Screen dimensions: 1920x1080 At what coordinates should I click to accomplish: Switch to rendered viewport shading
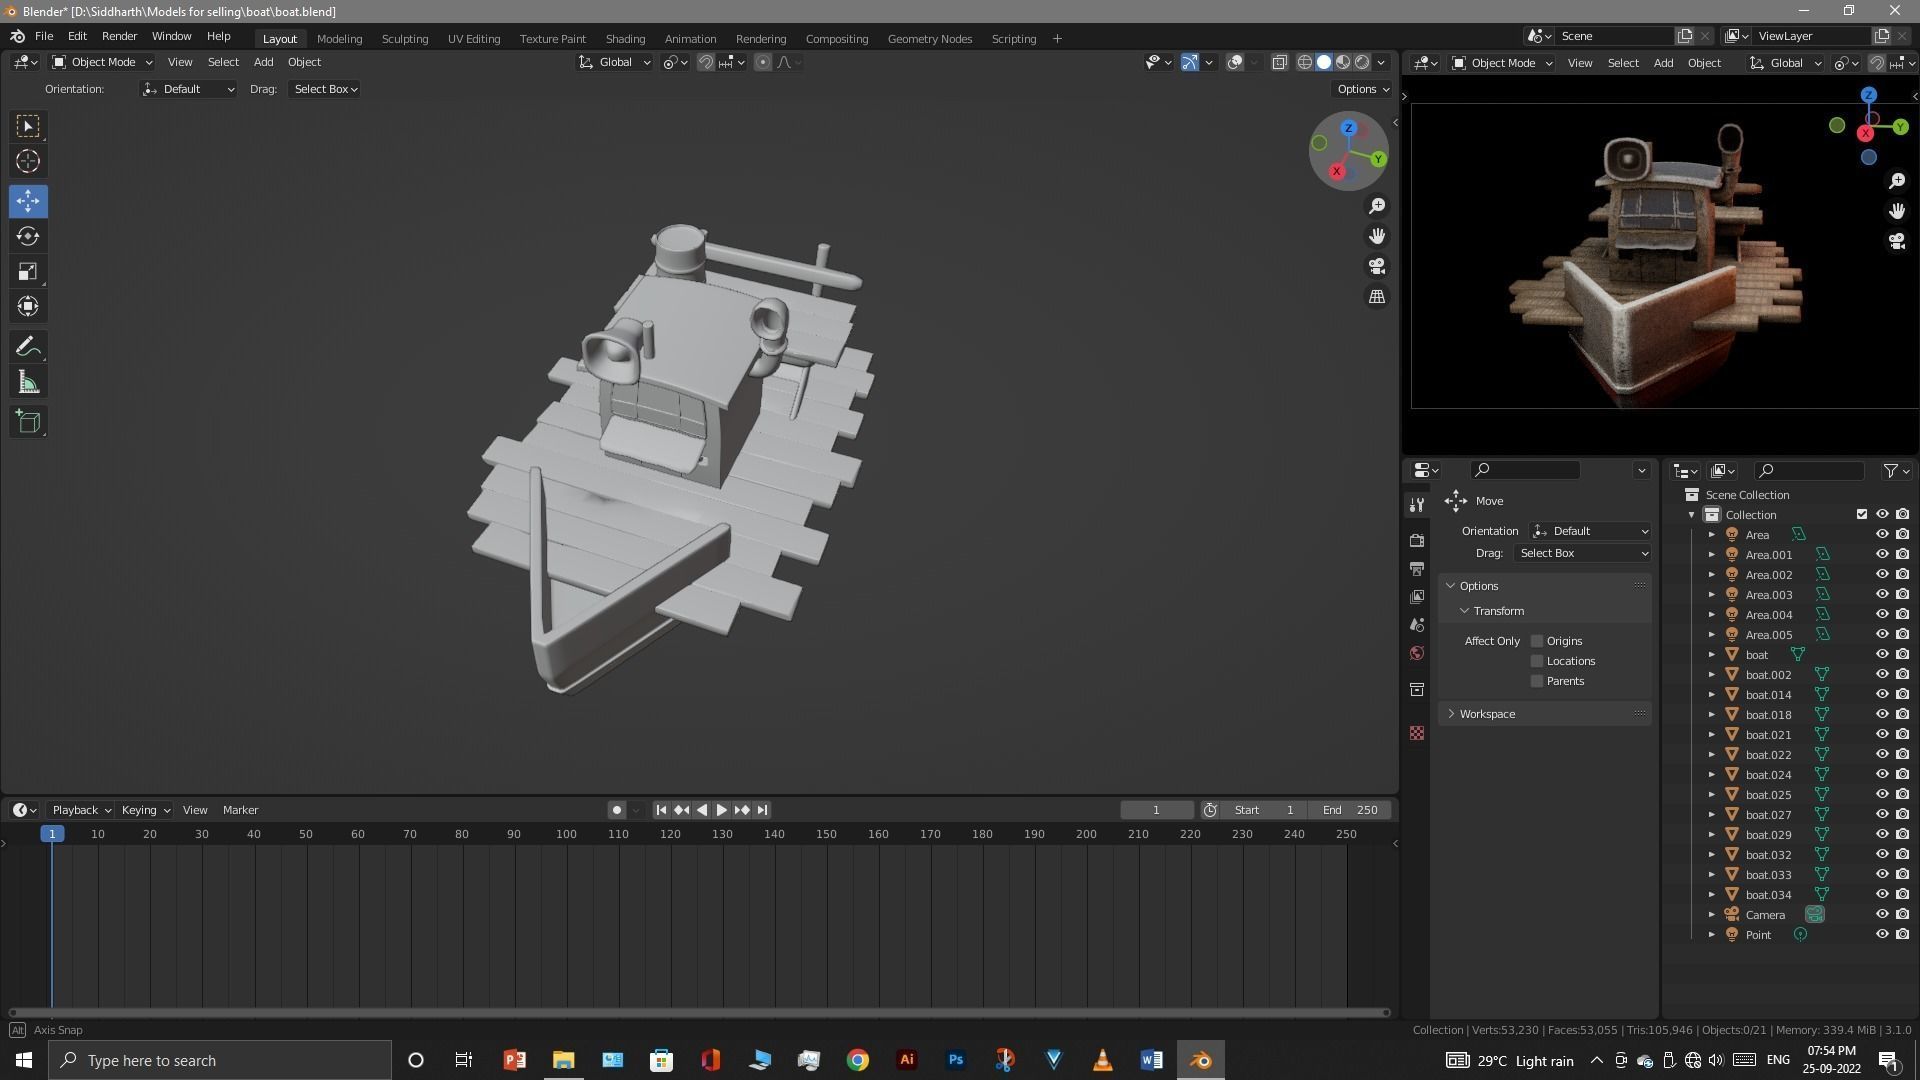[x=1362, y=62]
